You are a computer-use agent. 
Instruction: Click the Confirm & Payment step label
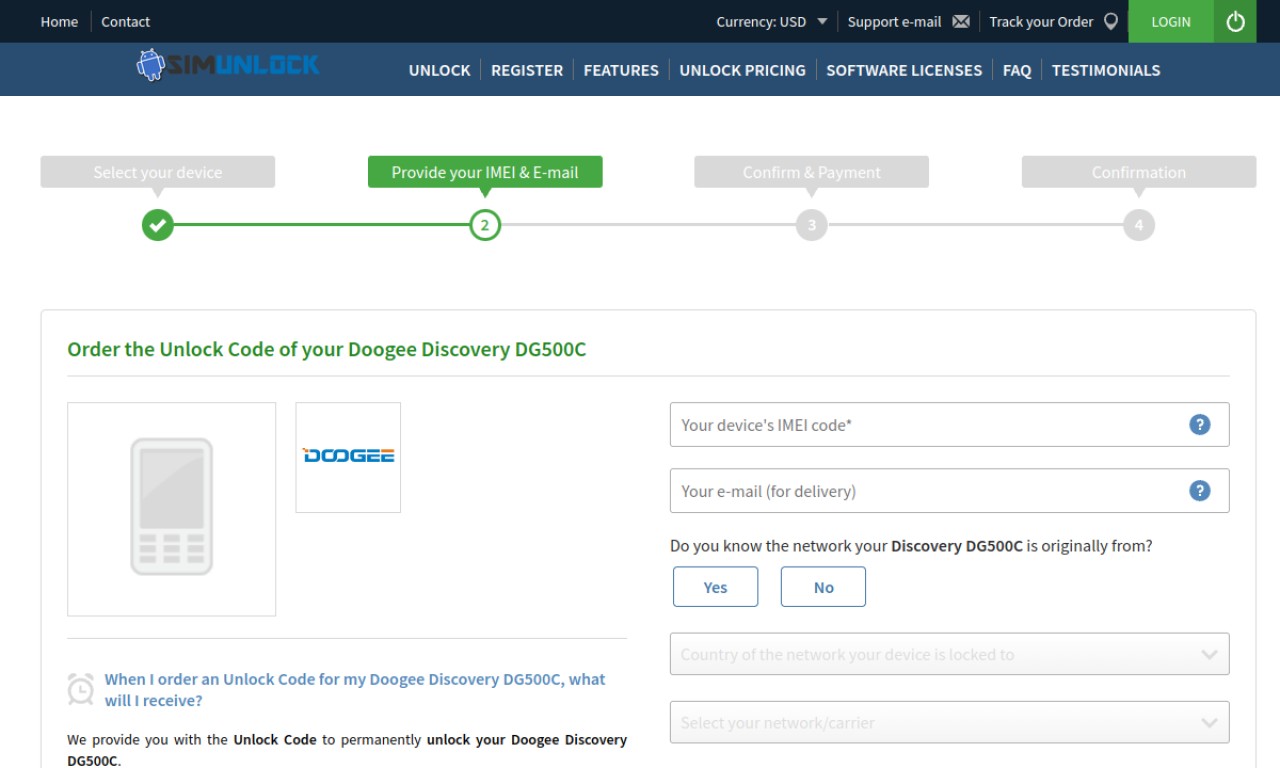[x=812, y=172]
